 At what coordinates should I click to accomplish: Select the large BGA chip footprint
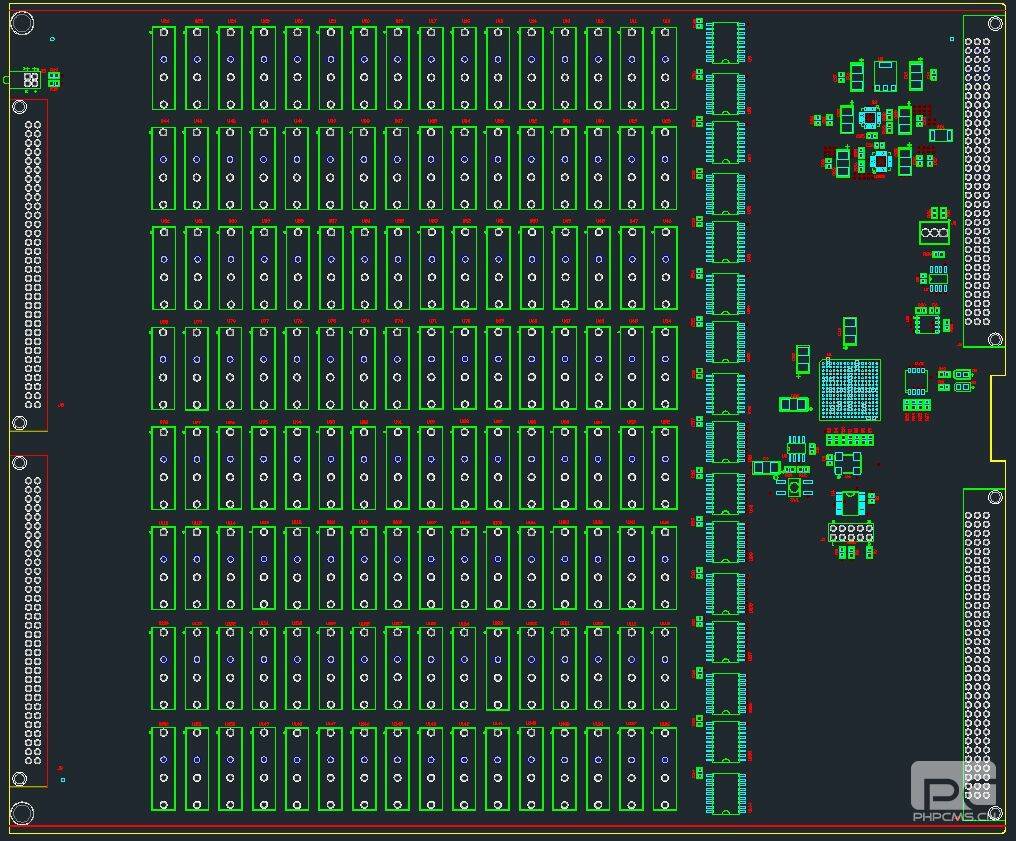[x=850, y=390]
